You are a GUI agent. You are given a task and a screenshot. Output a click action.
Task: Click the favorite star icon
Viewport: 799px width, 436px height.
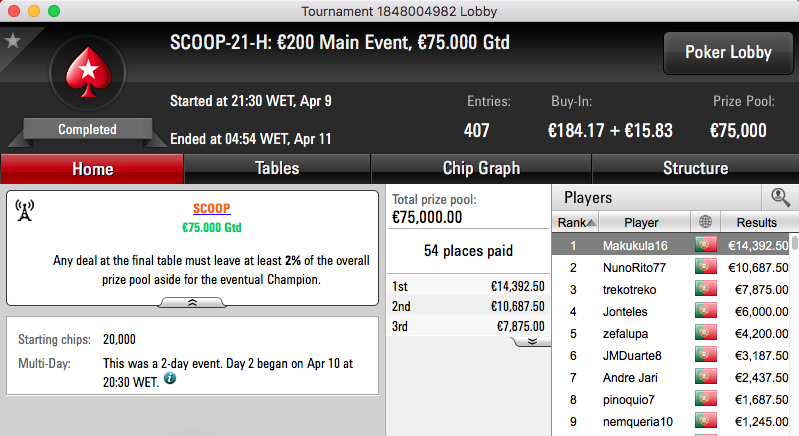[13, 40]
